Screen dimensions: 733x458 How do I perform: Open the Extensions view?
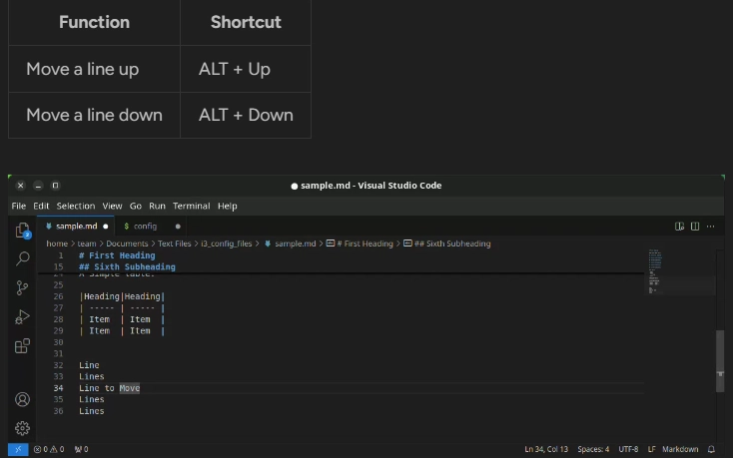click(x=22, y=346)
